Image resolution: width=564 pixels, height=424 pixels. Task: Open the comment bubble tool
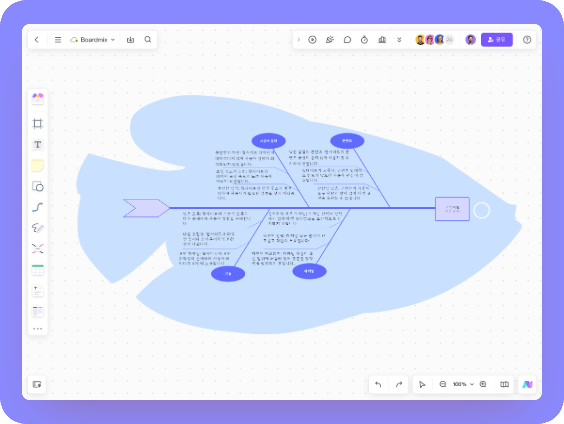point(347,40)
